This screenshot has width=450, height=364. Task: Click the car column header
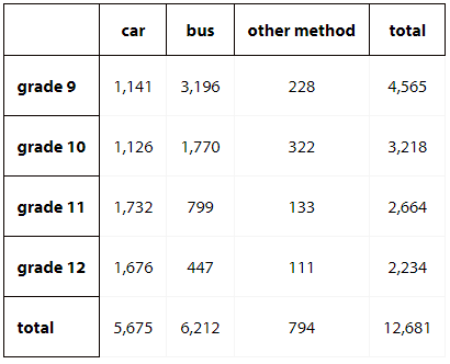point(133,30)
